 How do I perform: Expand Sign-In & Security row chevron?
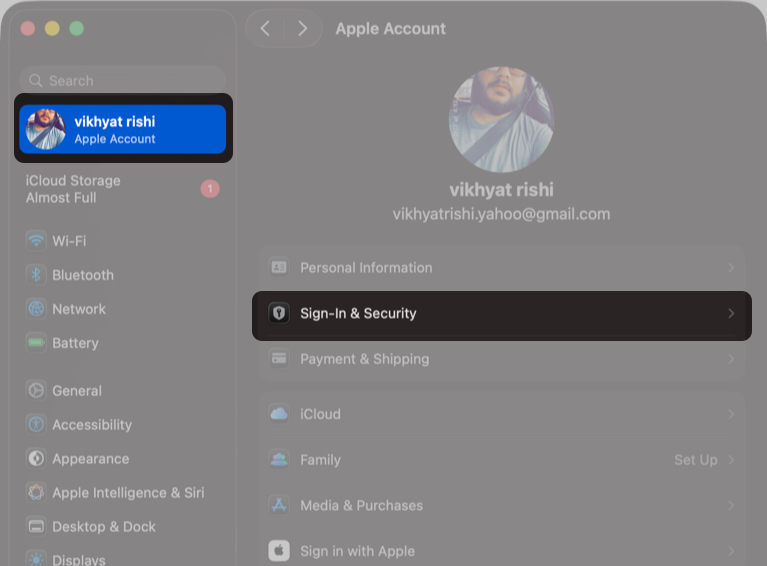coord(731,313)
